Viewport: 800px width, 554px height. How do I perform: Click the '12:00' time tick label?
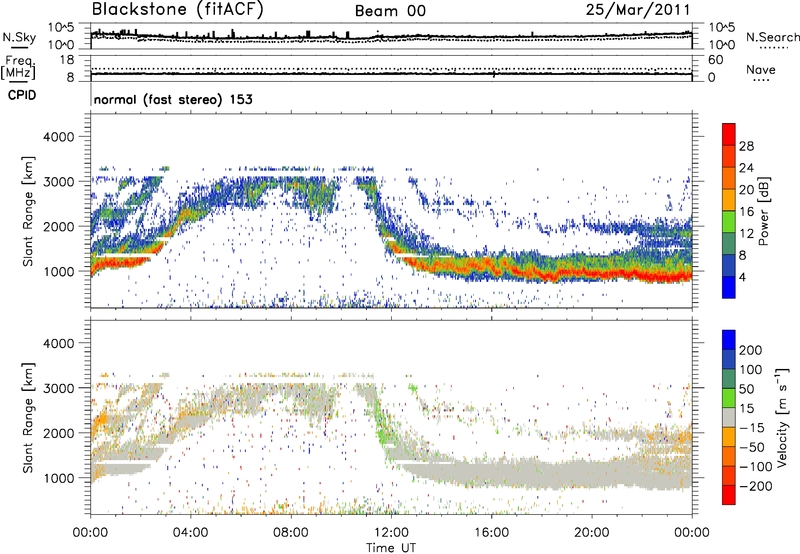391,533
